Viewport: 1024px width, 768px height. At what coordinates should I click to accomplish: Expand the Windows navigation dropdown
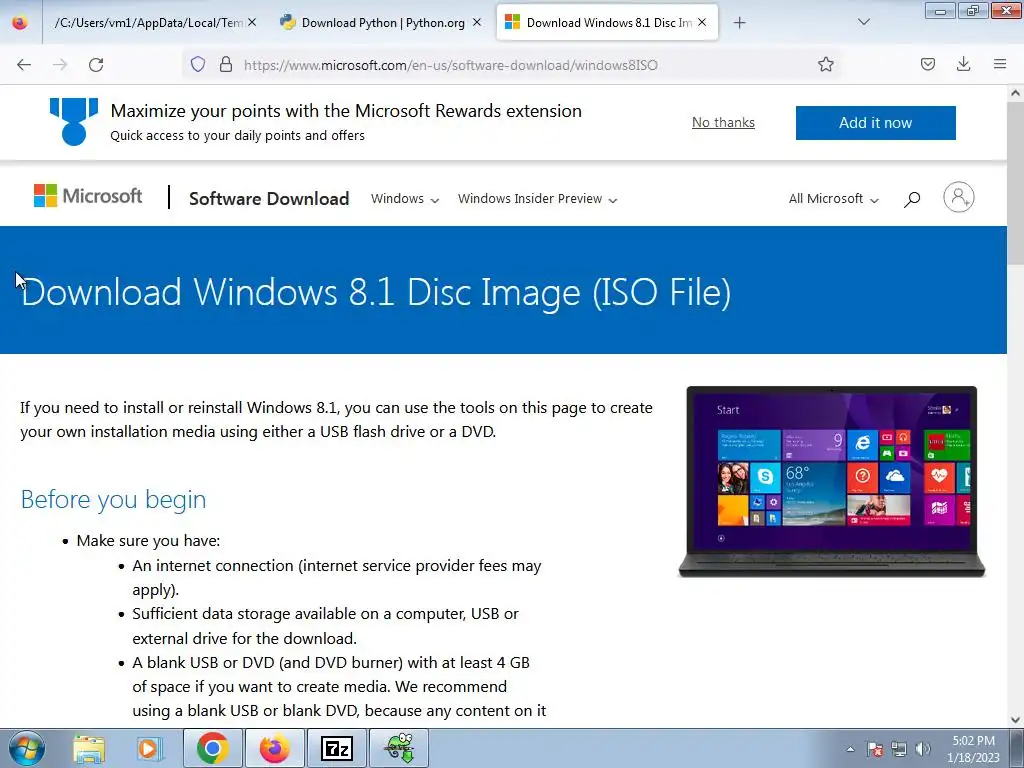(405, 199)
